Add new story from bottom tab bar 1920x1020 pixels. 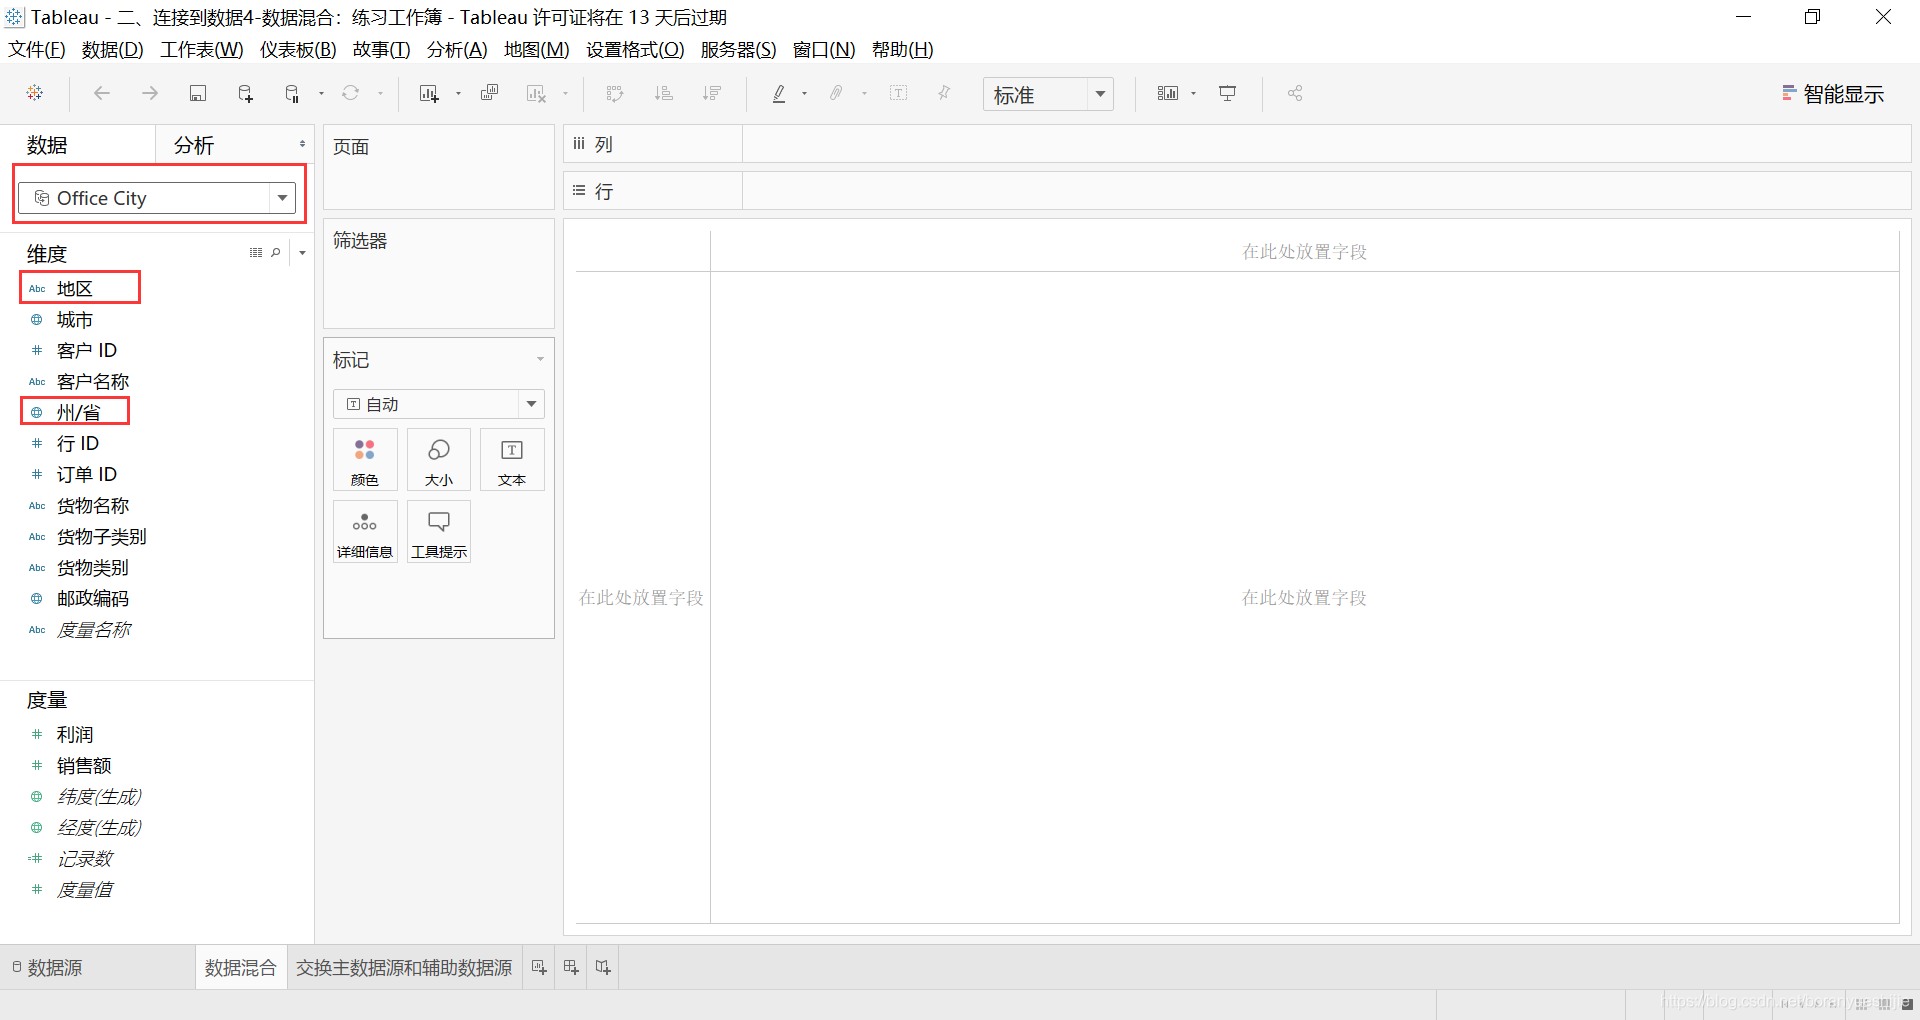603,967
